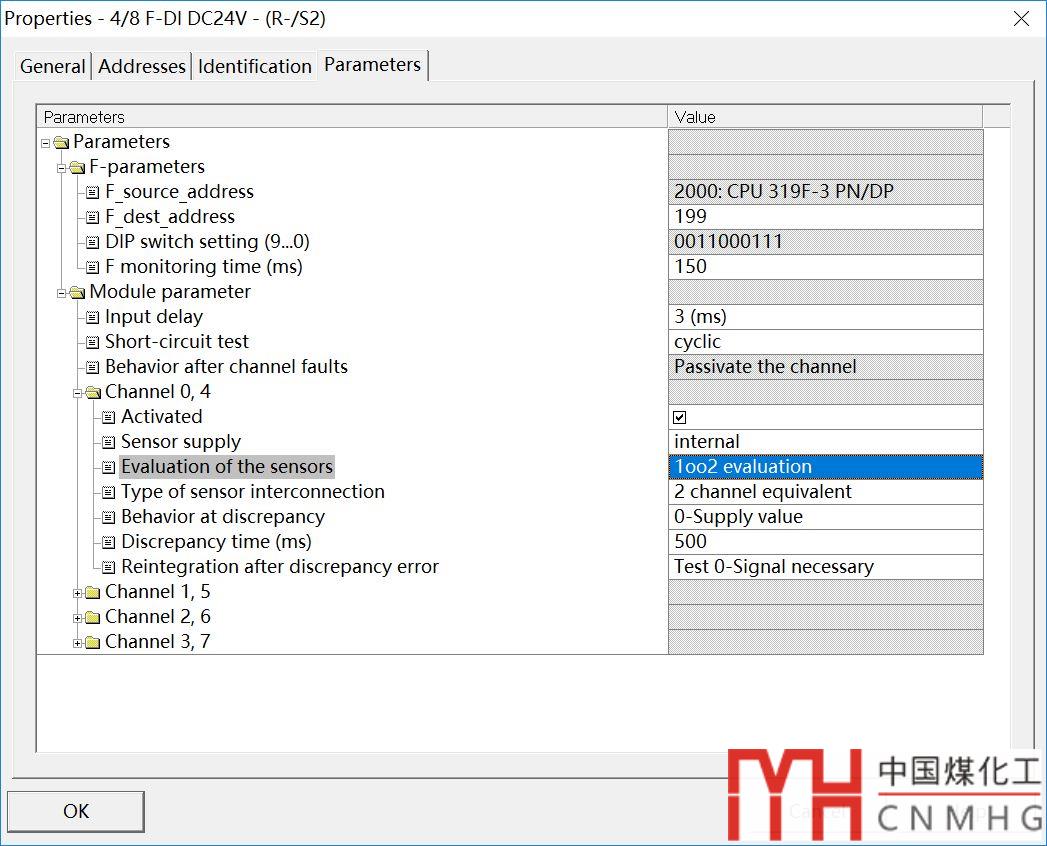The width and height of the screenshot is (1047, 846).
Task: Collapse the F-parameters tree node
Action: pos(61,168)
